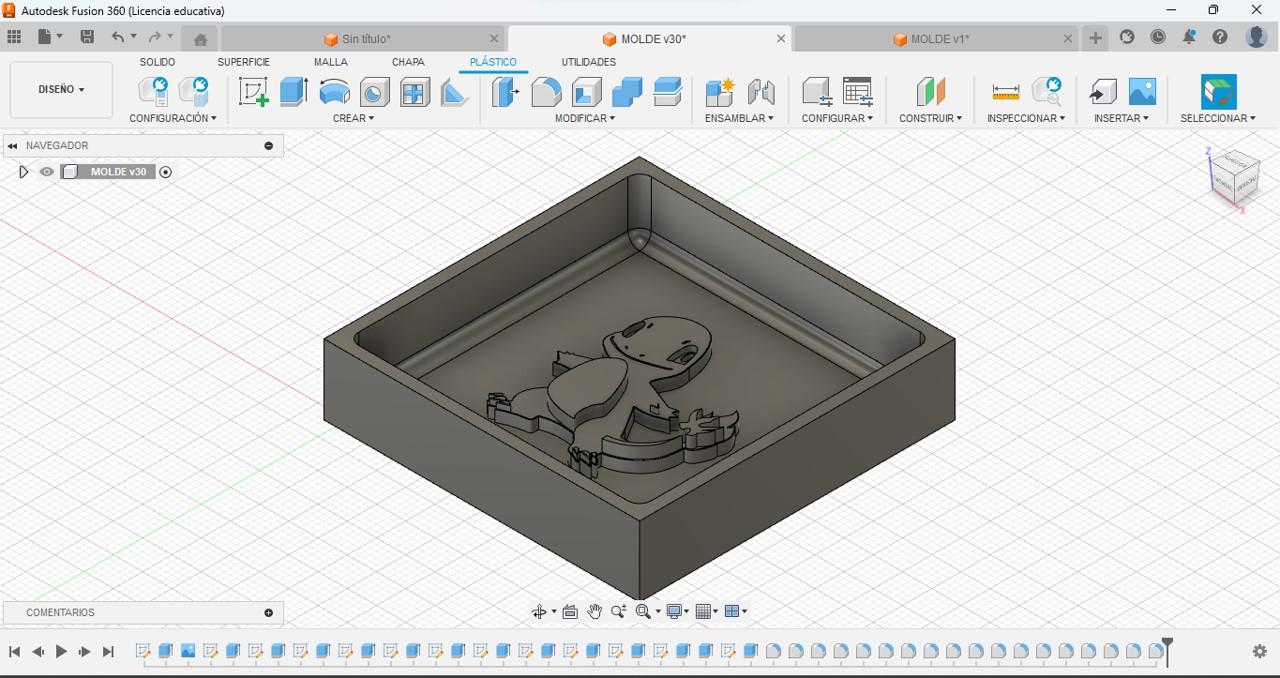Open the data panel grid icon
This screenshot has height=678, width=1280.
click(14, 37)
